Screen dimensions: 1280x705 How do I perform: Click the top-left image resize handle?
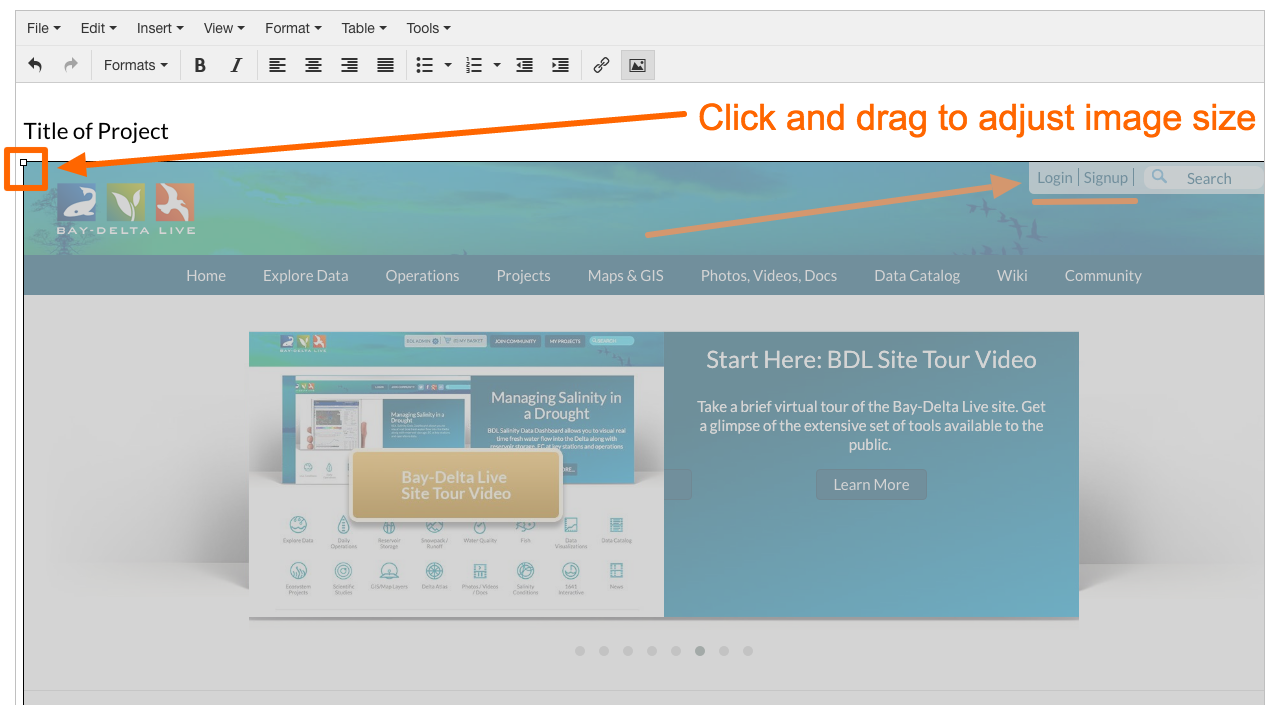click(x=24, y=162)
